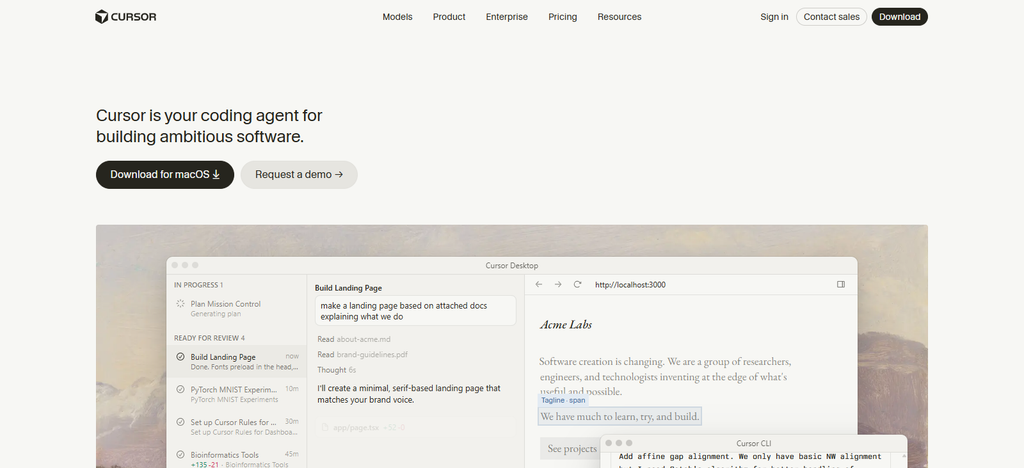Open the Models menu
Image resolution: width=1024 pixels, height=468 pixels.
point(397,17)
